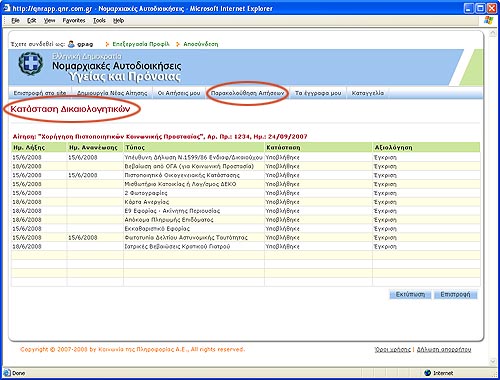The width and height of the screenshot is (500, 380).
Task: Select the Μισθωτήριο Κατοικίας row
Action: (x=246, y=184)
